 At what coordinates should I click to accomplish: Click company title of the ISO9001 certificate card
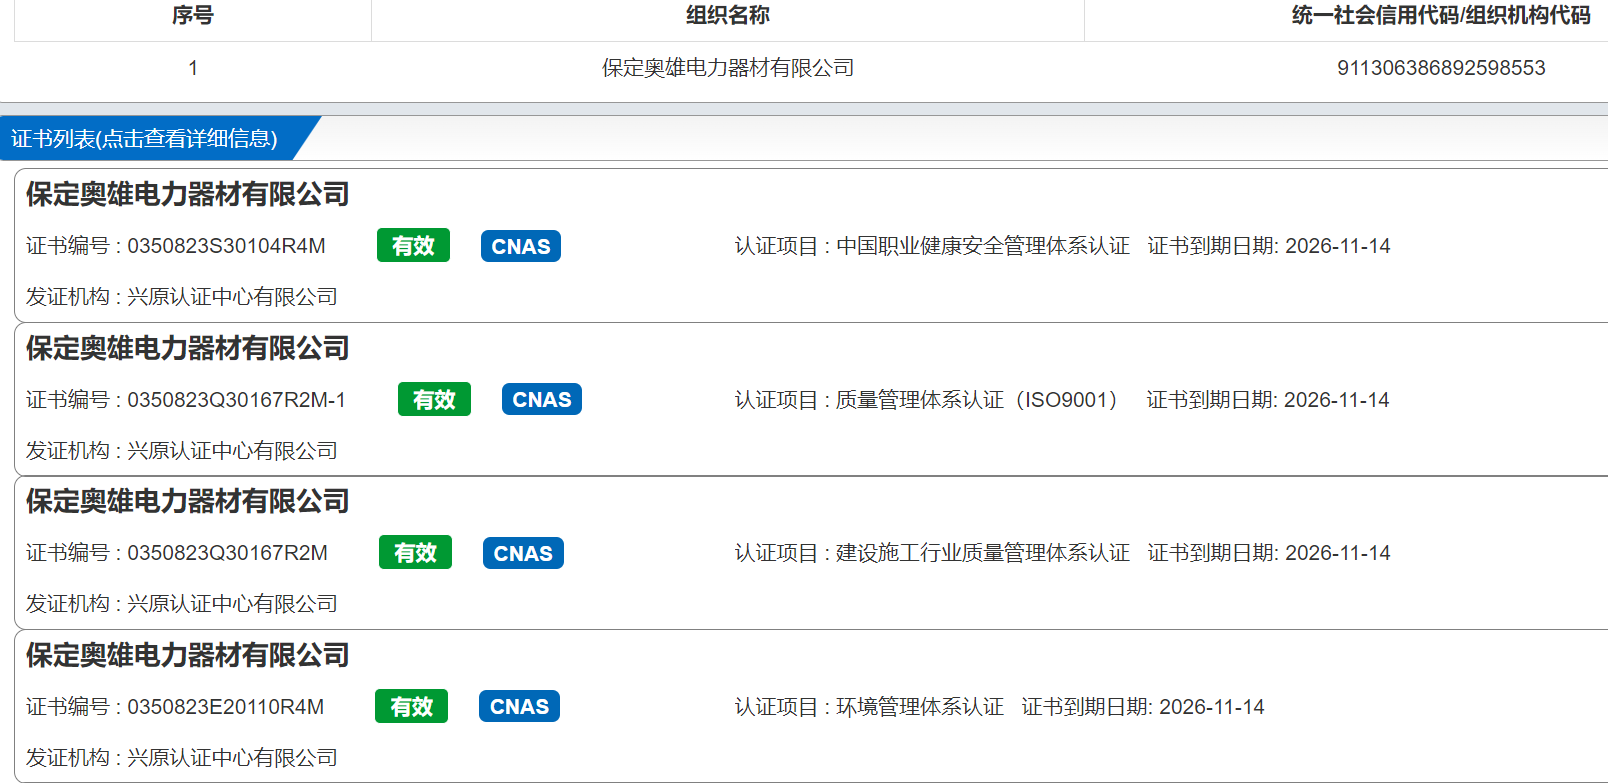[x=187, y=348]
